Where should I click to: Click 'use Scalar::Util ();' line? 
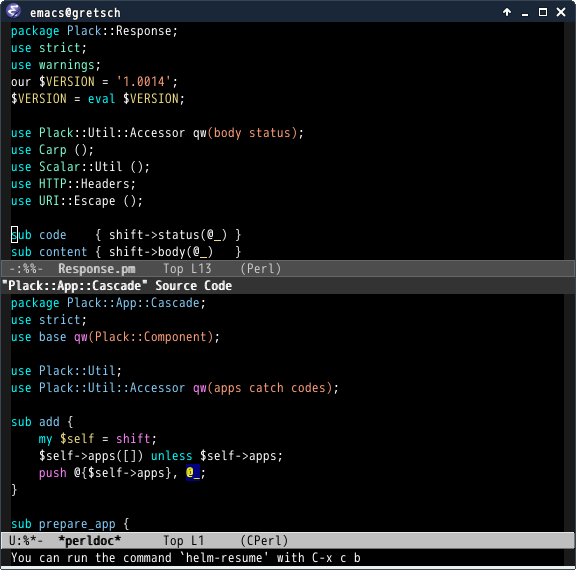pos(80,167)
